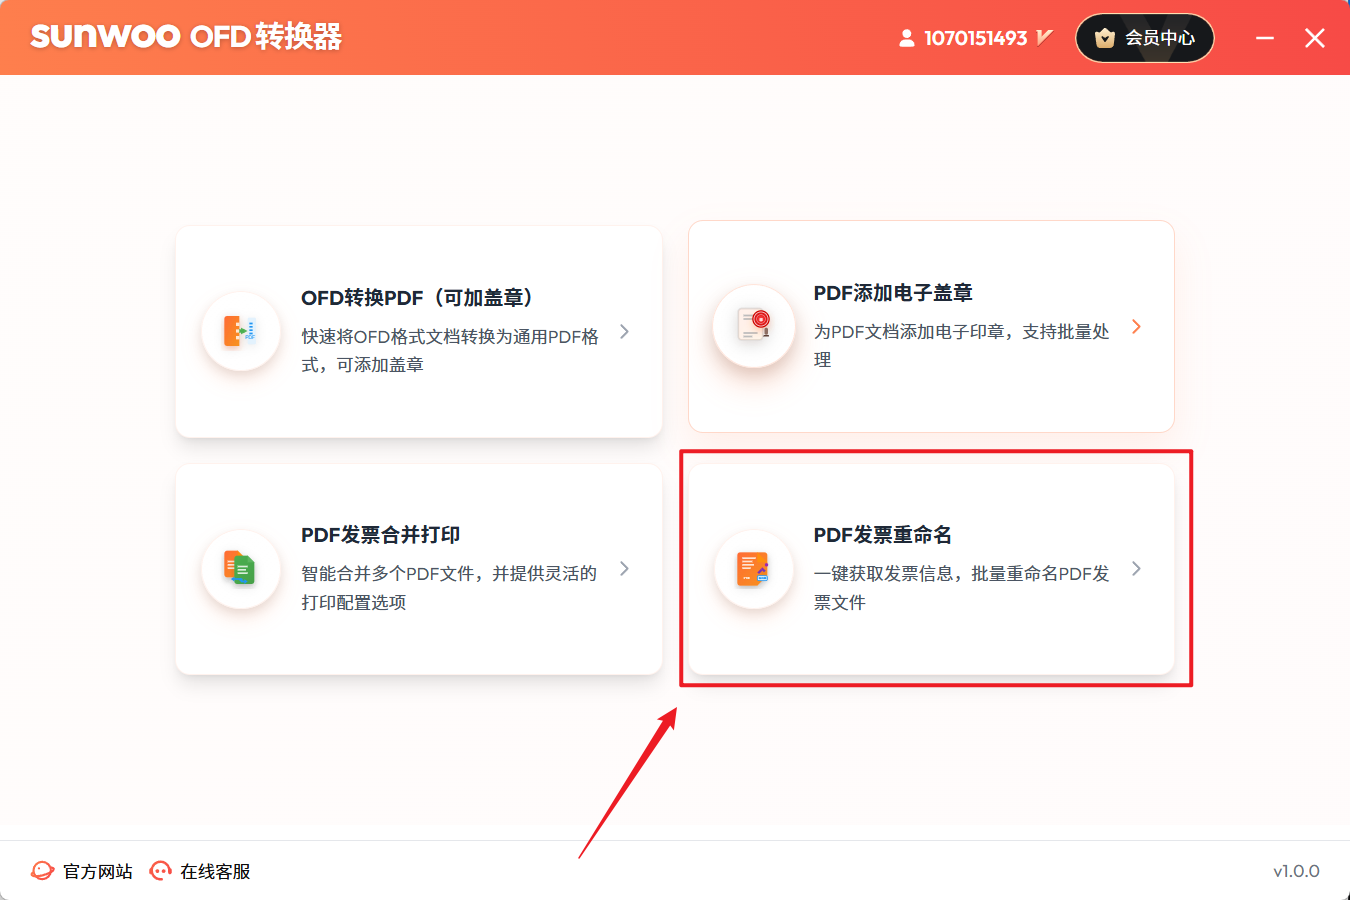Click the 官方网站 planet icon
This screenshot has height=900, width=1350.
pyautogui.click(x=42, y=871)
